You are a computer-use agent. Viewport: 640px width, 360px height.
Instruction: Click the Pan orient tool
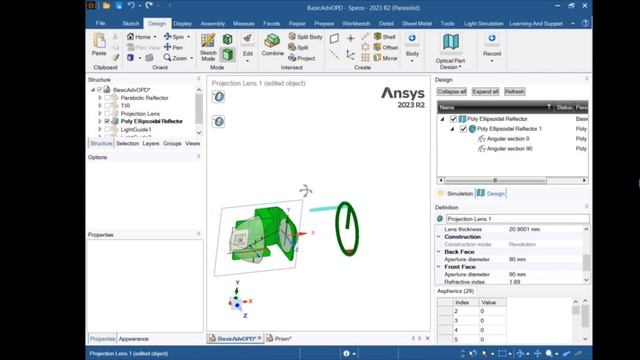[173, 47]
